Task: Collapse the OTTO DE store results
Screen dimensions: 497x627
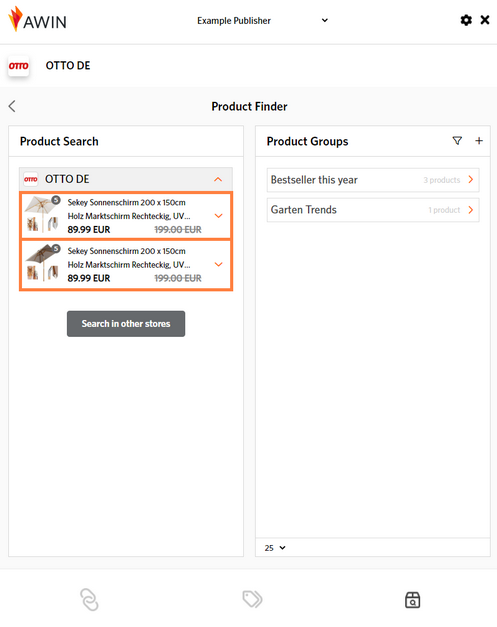Action: click(x=218, y=179)
